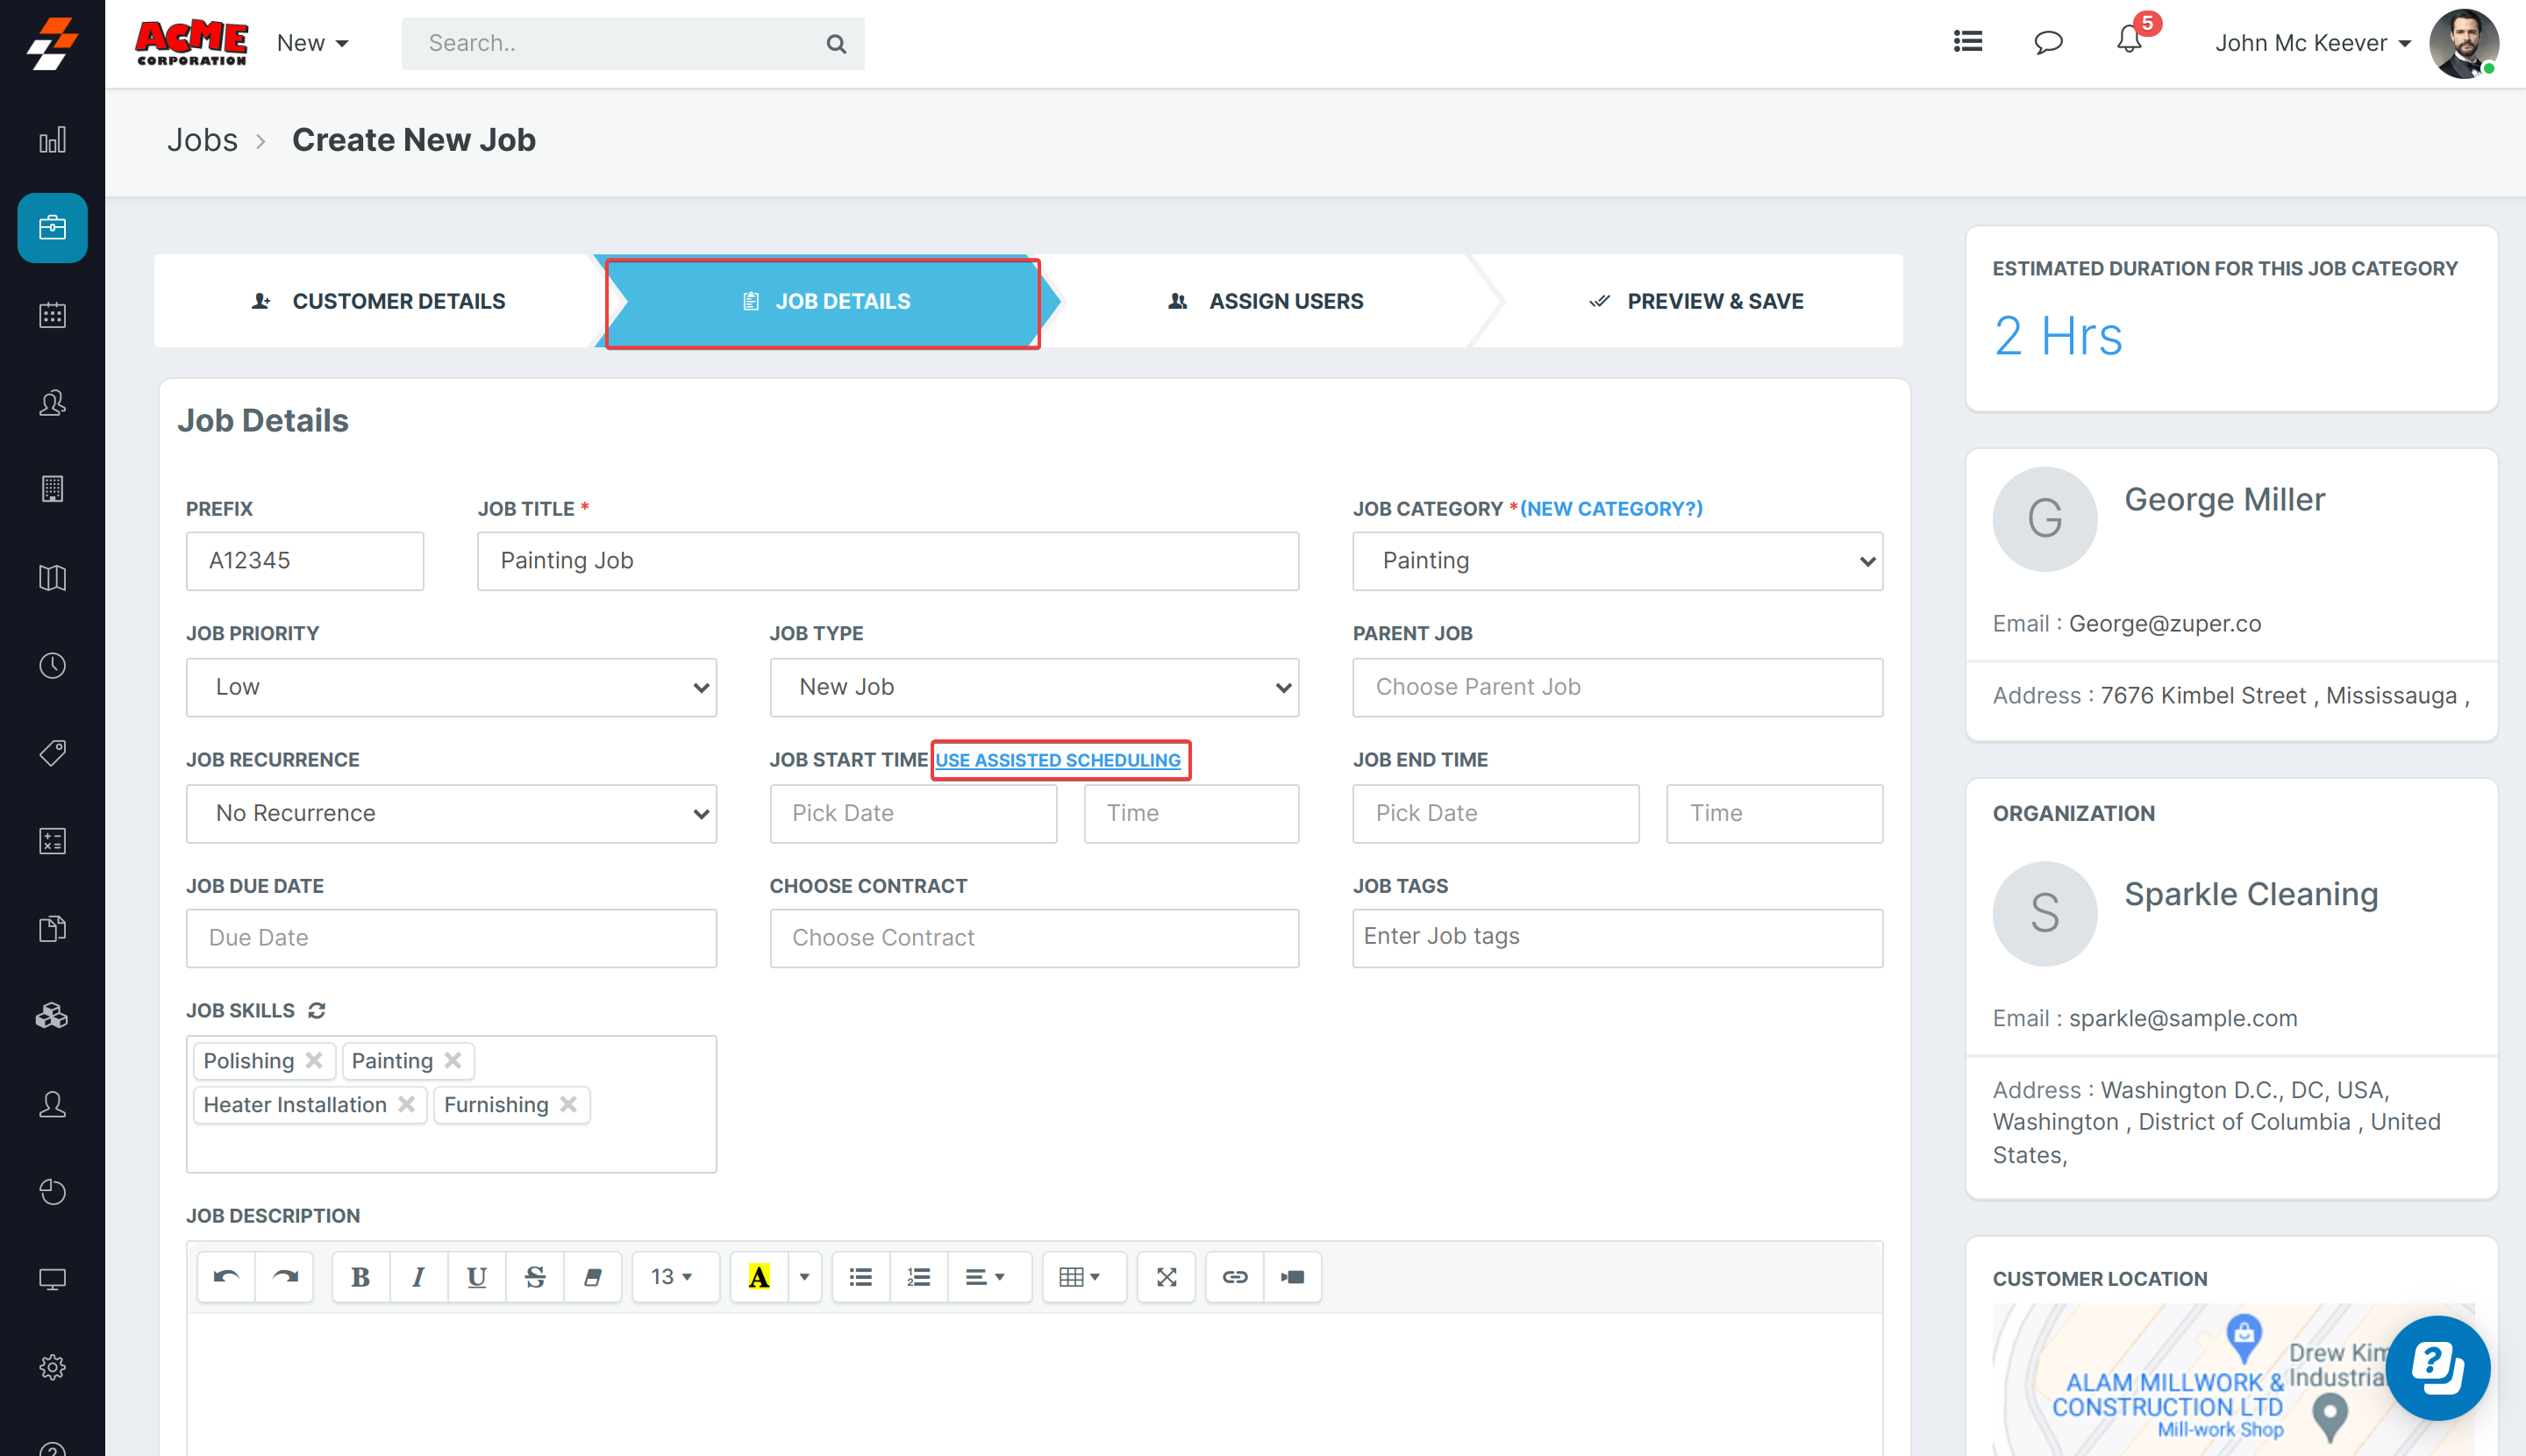This screenshot has width=2526, height=1456.
Task: Open the calendar icon in sidebar
Action: (52, 316)
